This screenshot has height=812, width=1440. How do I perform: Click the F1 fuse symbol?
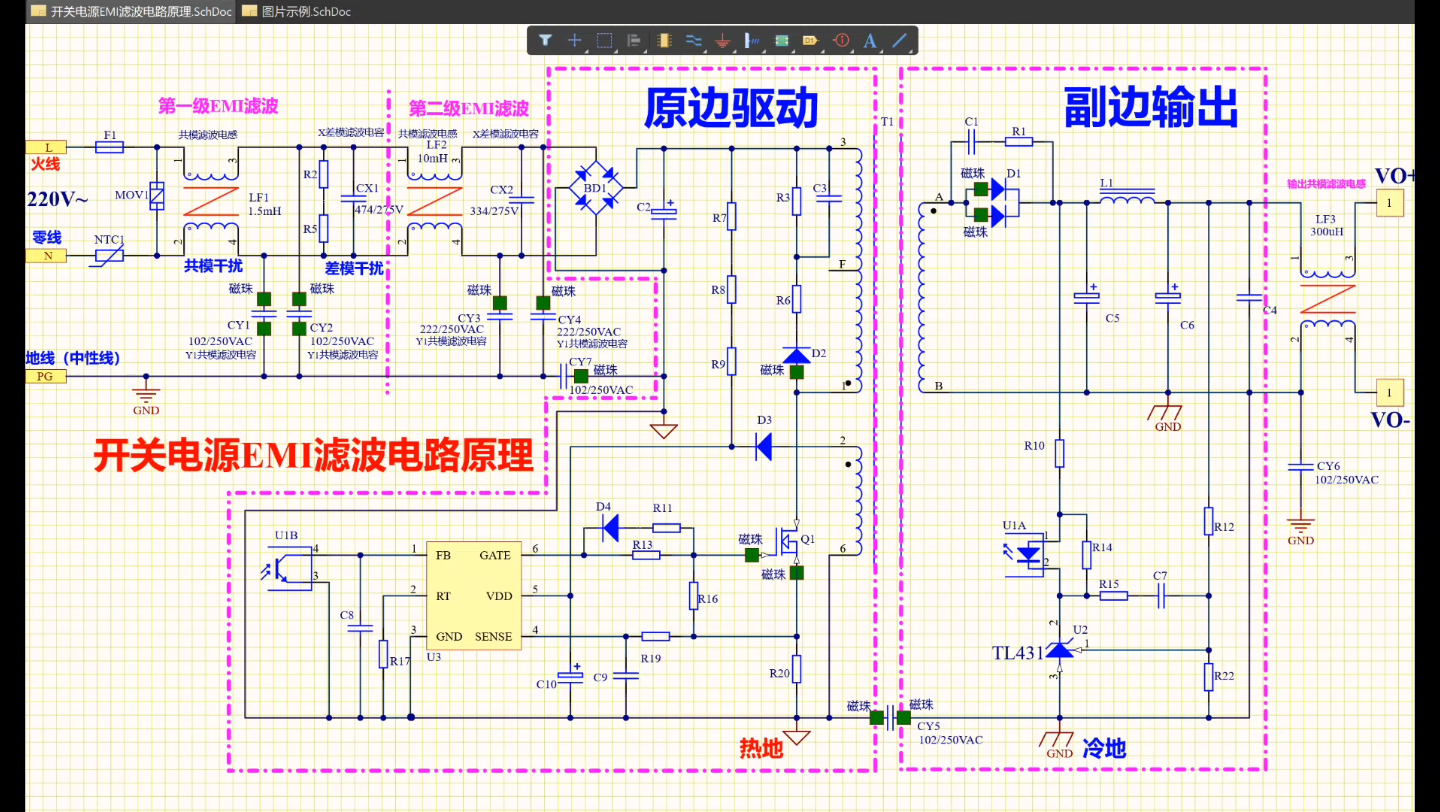click(x=109, y=147)
